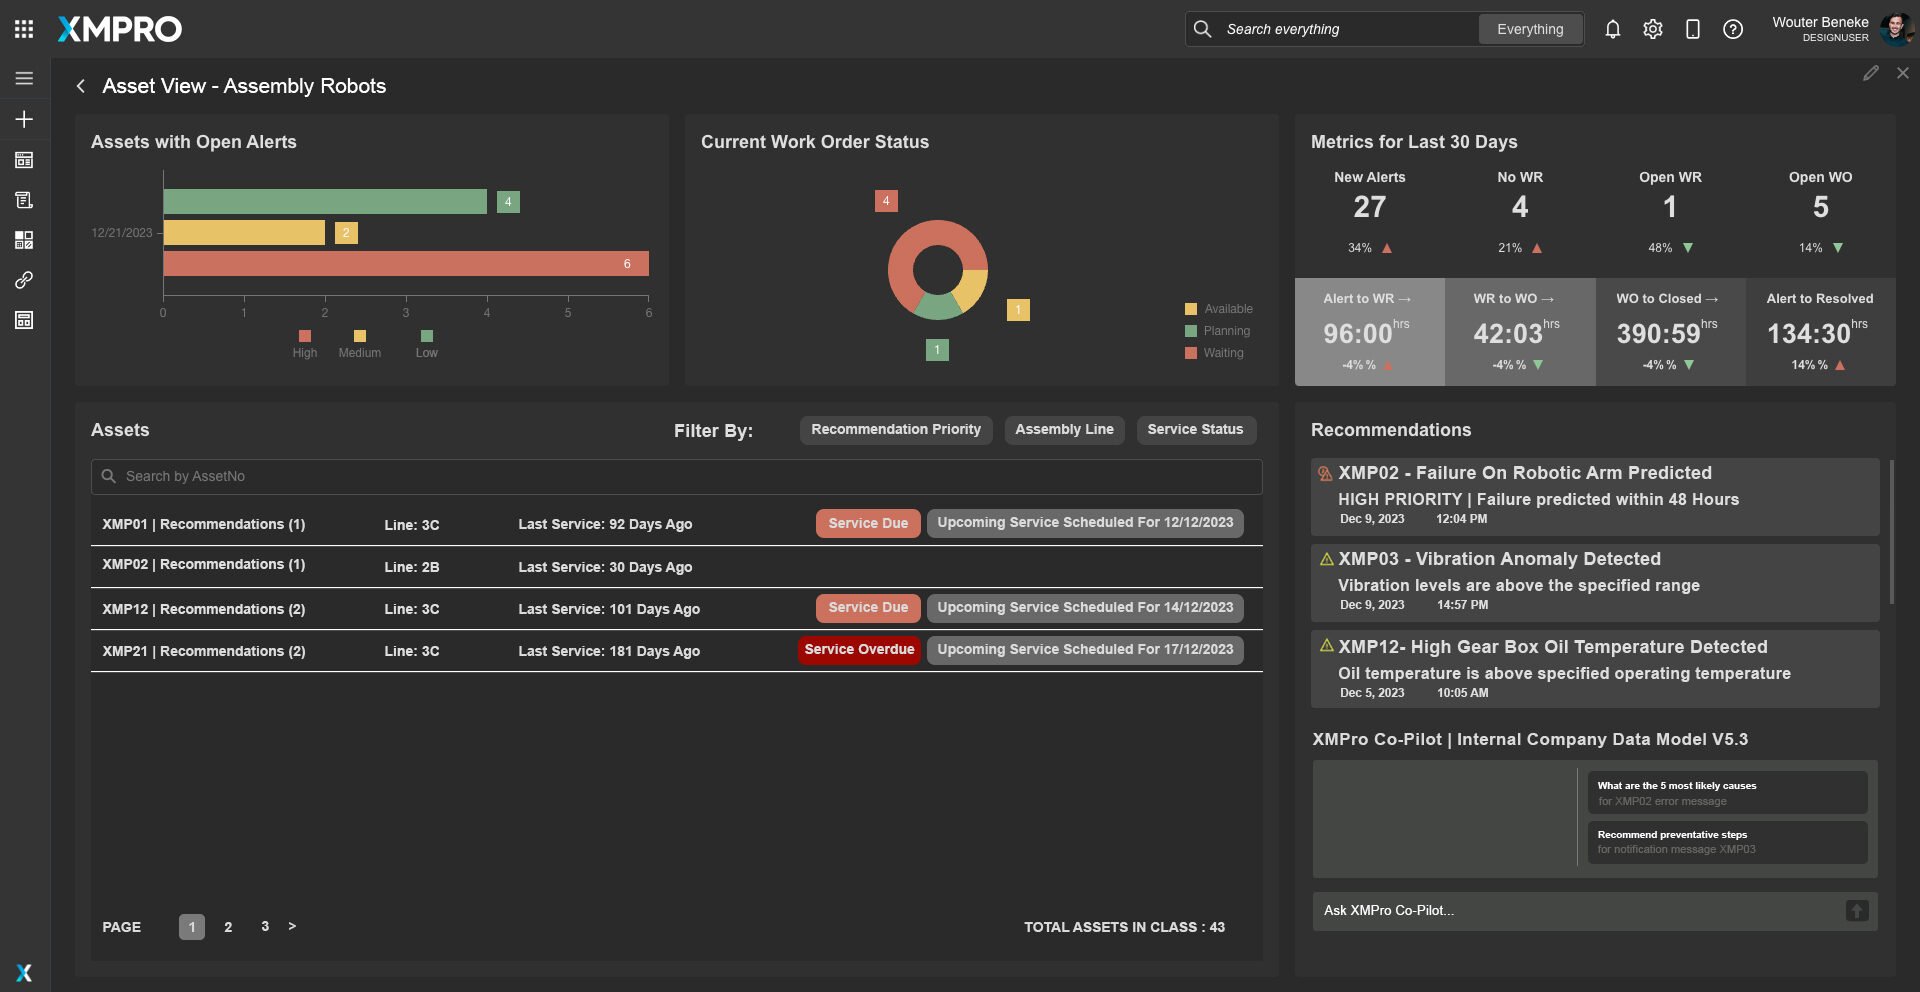The width and height of the screenshot is (1920, 992).
Task: Click the mobile device icon
Action: 1692,29
